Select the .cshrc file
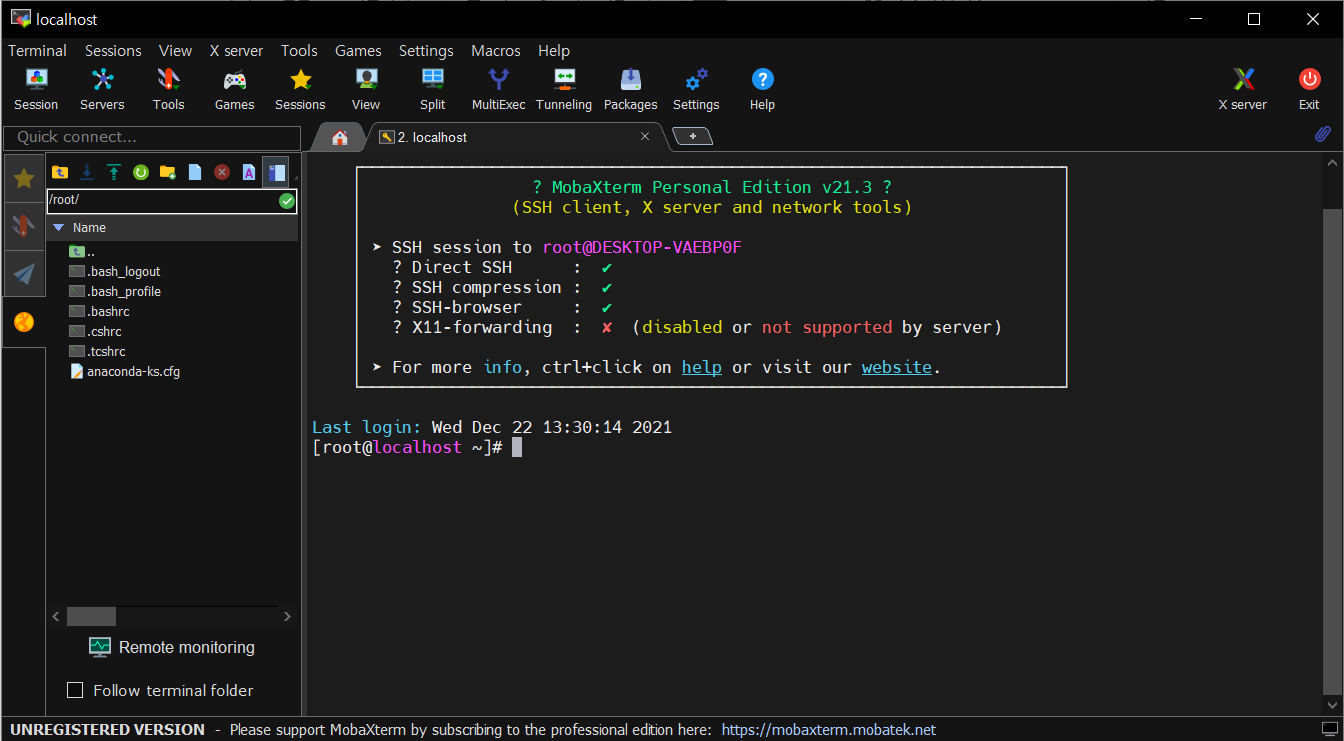 [x=96, y=331]
